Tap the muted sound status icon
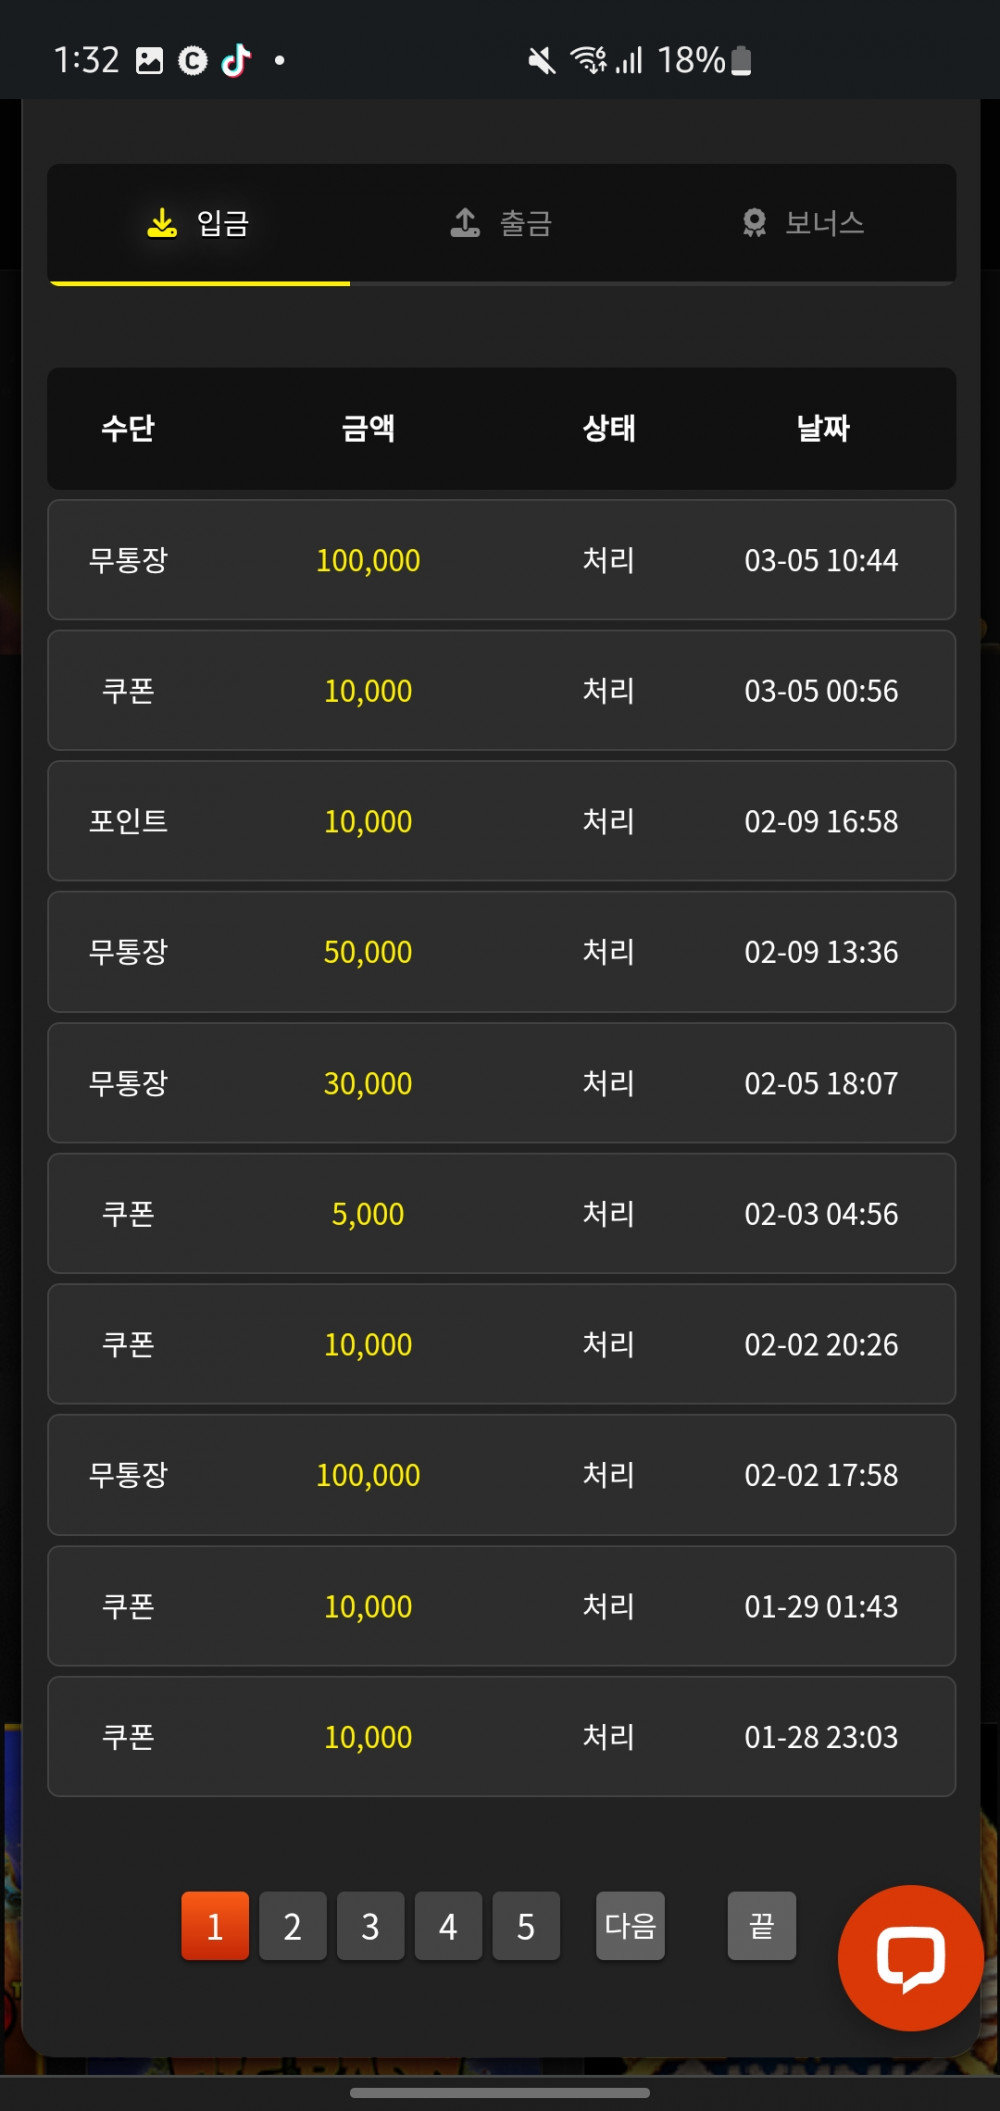The width and height of the screenshot is (1000, 2111). pos(541,61)
